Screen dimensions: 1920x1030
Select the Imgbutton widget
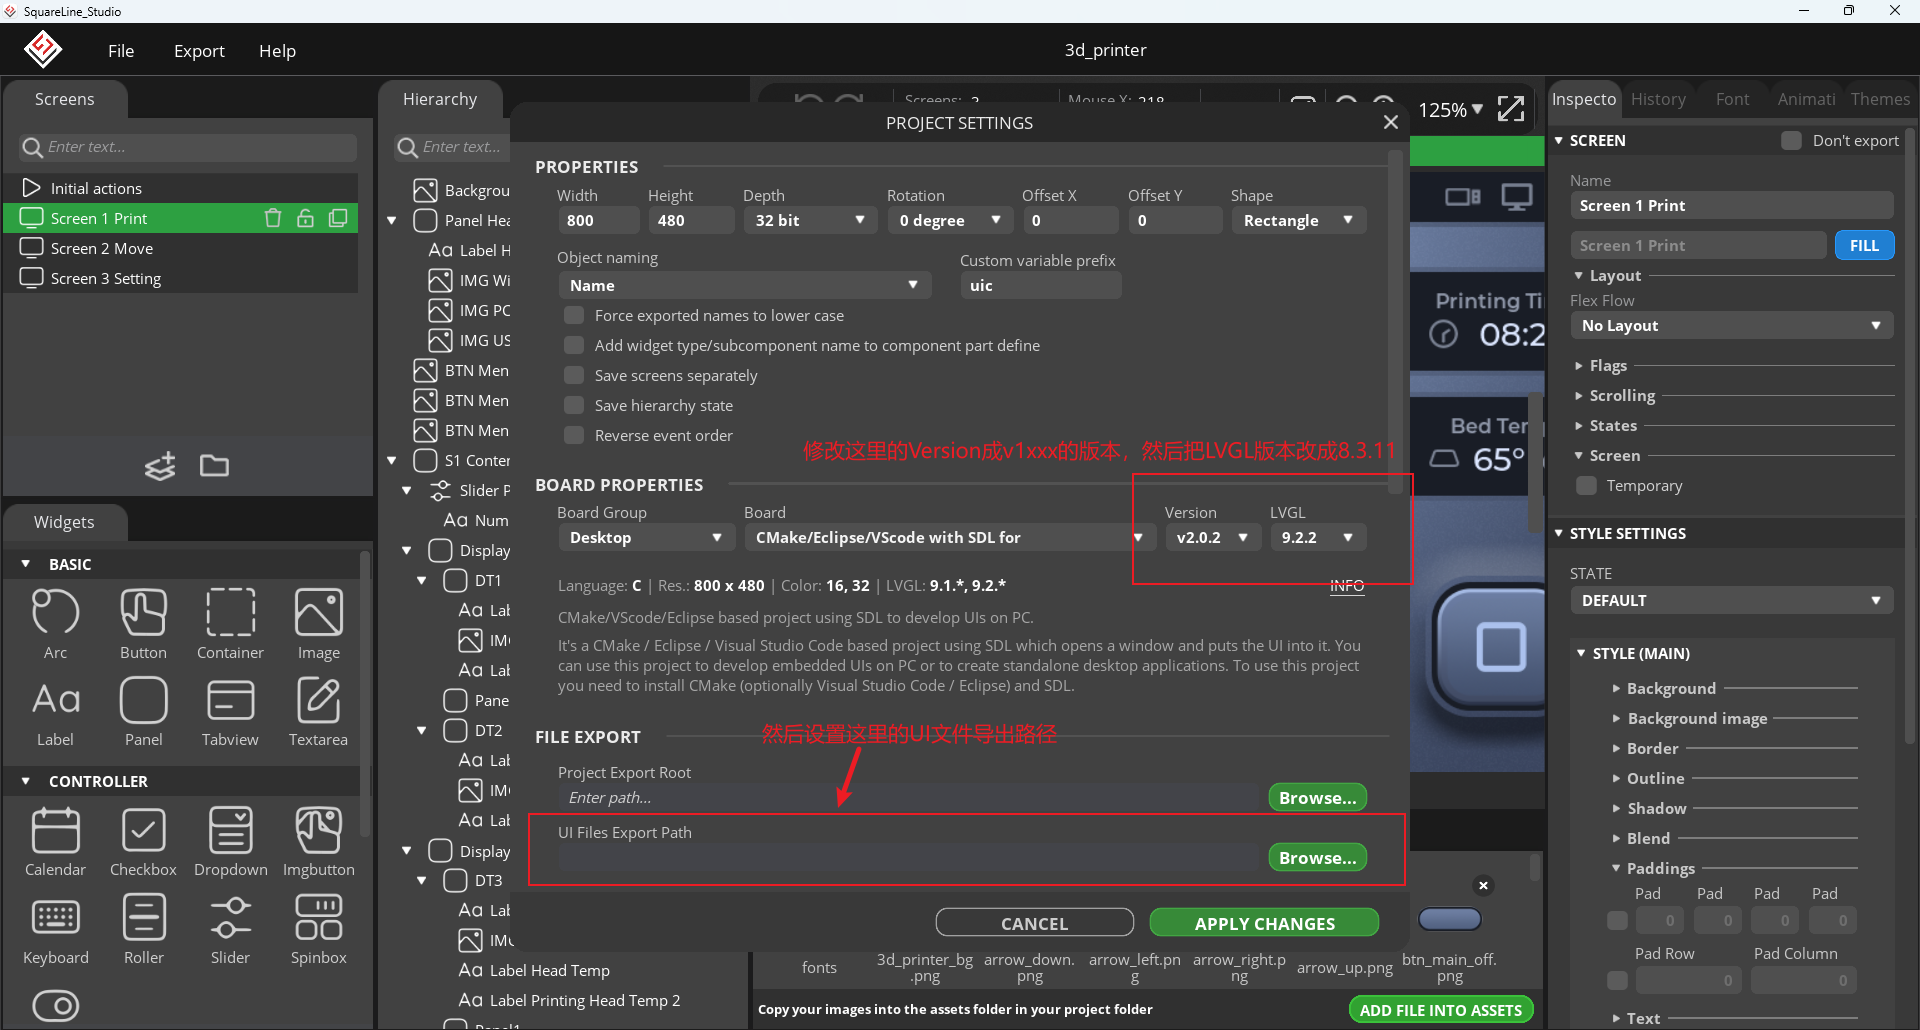[x=318, y=842]
